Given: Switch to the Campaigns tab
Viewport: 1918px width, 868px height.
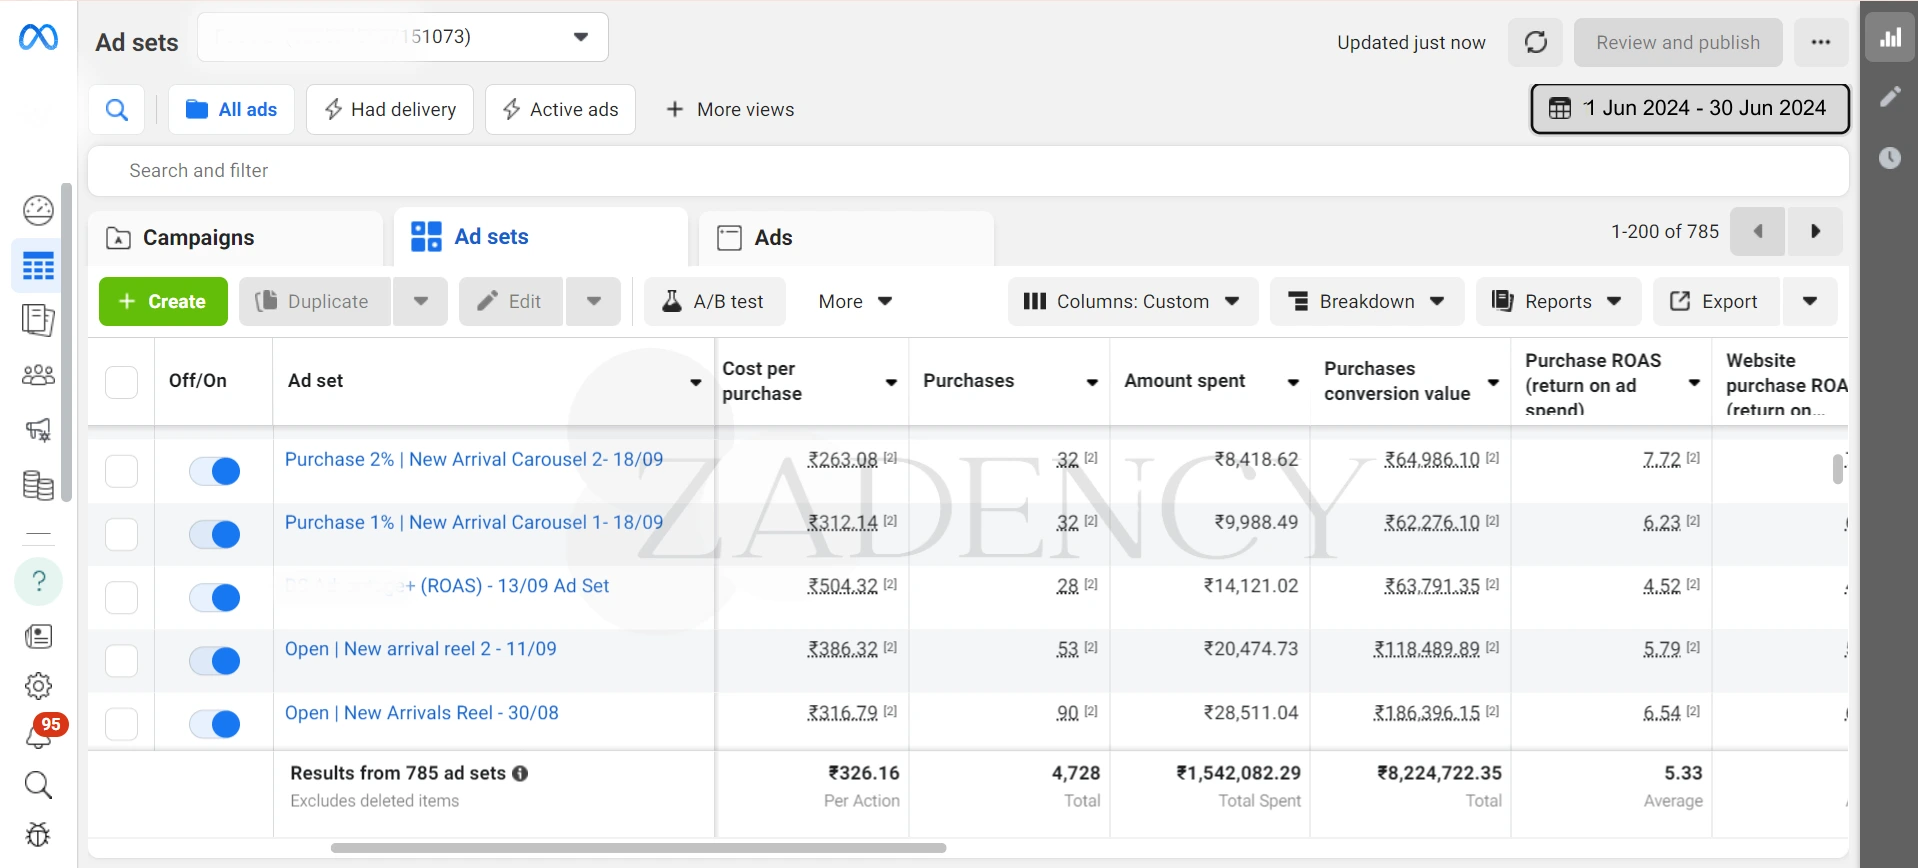Looking at the screenshot, I should [235, 238].
